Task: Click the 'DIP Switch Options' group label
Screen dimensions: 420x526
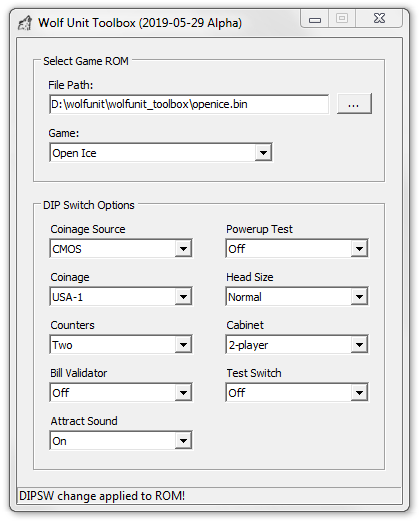Action: coord(89,205)
